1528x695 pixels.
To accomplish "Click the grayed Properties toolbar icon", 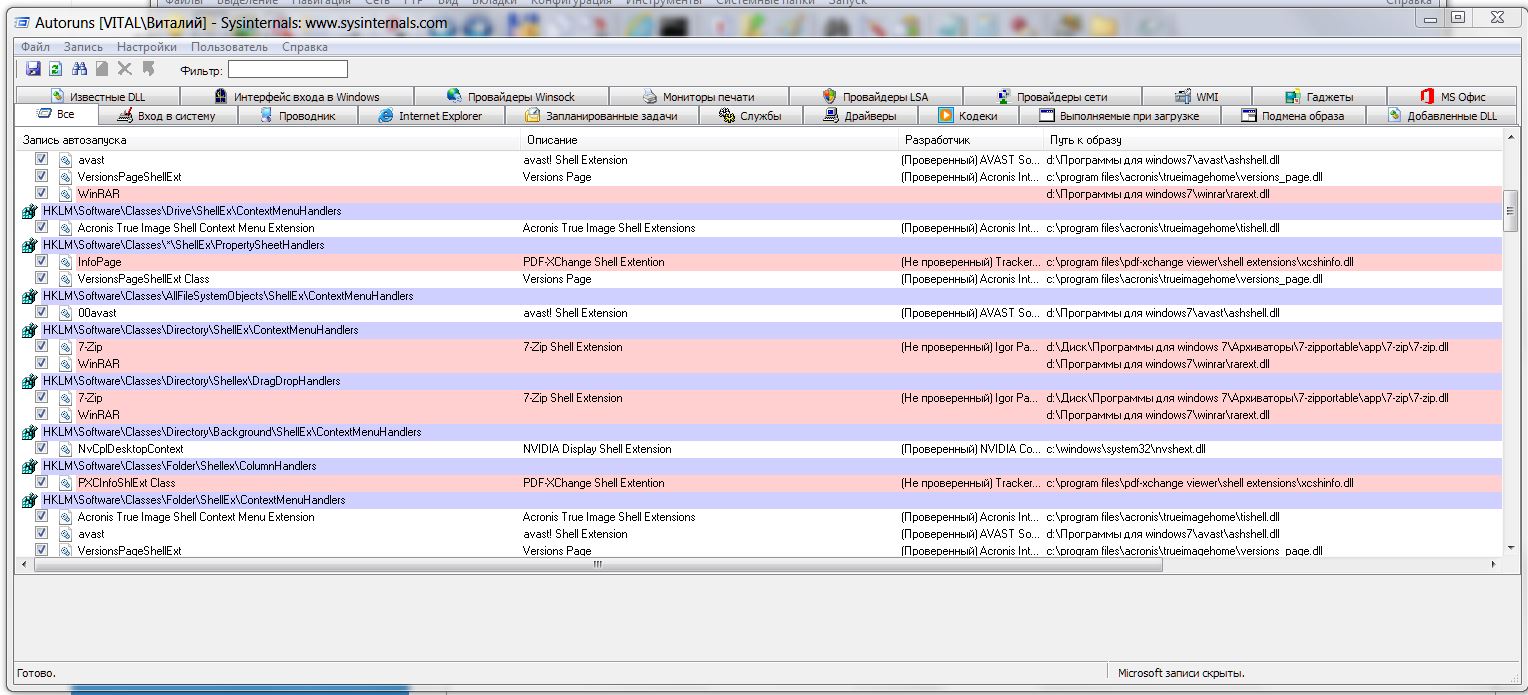I will pyautogui.click(x=102, y=69).
